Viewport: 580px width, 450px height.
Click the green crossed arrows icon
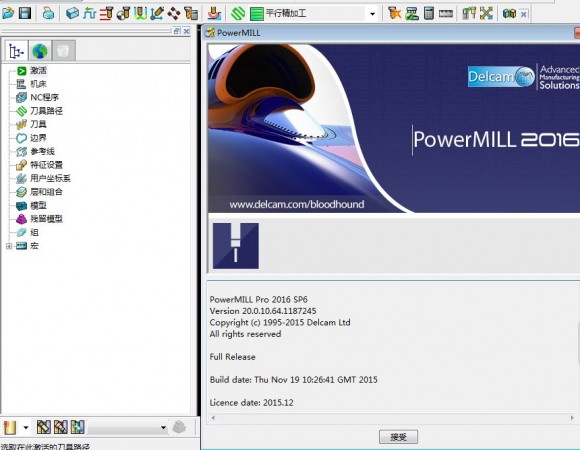tap(486, 14)
